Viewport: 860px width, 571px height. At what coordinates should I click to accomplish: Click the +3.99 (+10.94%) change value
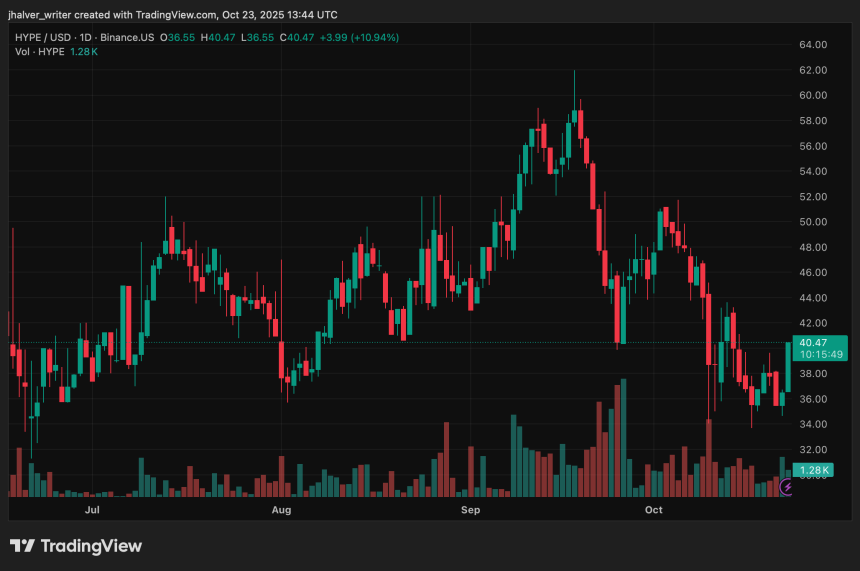click(x=357, y=37)
